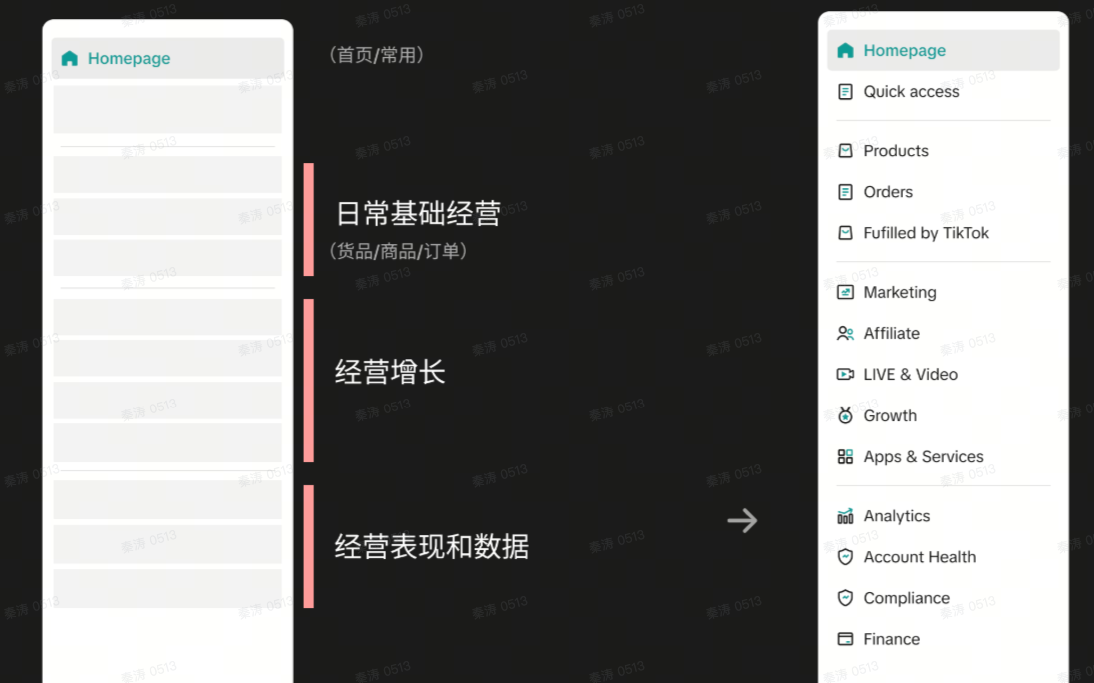
Task: Click the Quick access document icon
Action: click(x=845, y=92)
